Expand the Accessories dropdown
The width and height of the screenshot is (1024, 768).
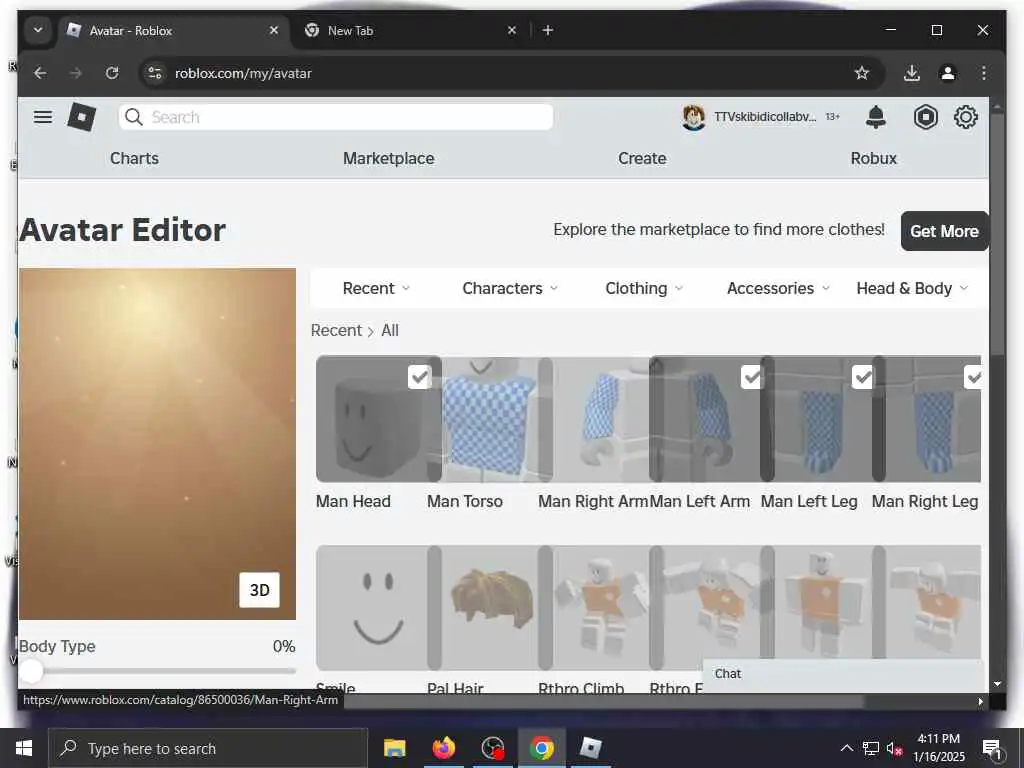click(778, 288)
